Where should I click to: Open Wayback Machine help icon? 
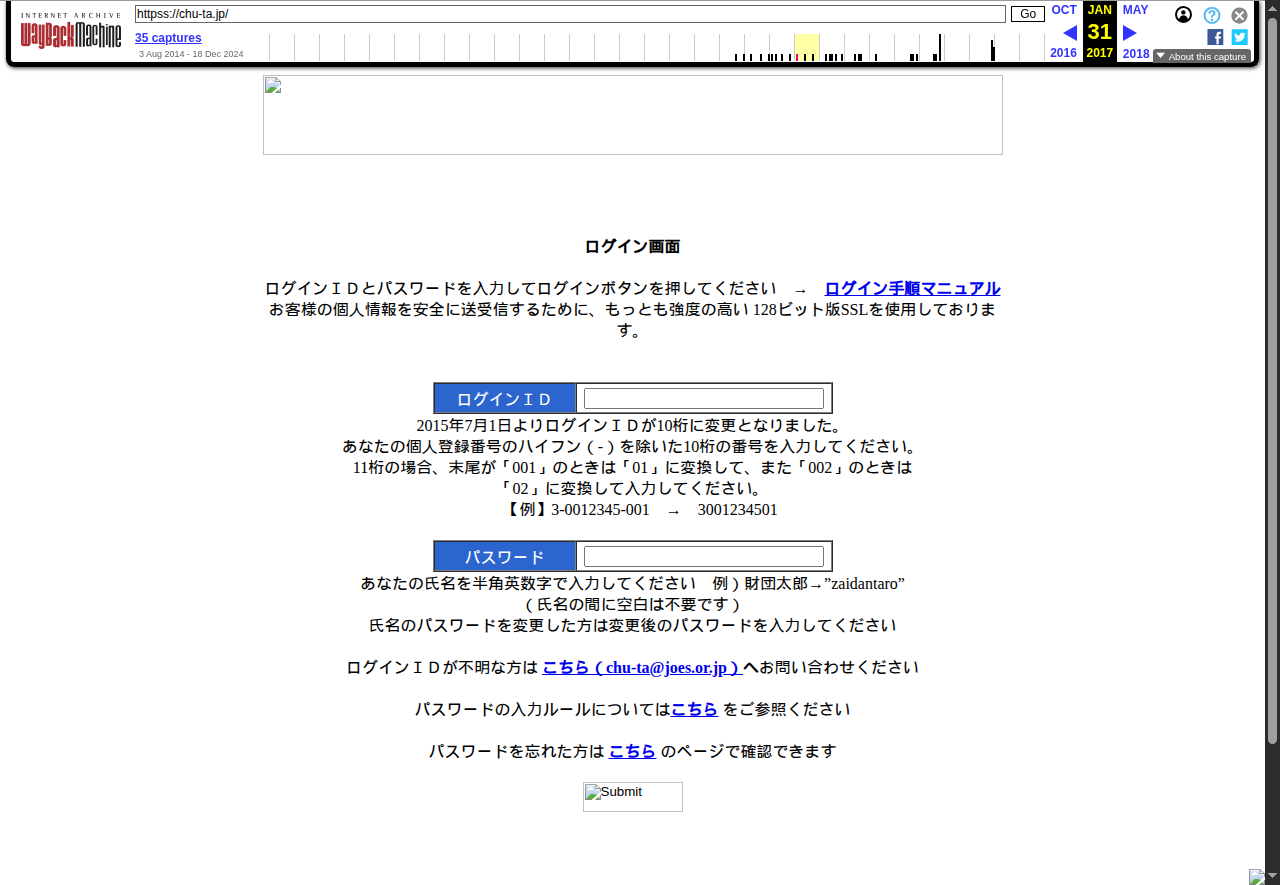point(1211,15)
